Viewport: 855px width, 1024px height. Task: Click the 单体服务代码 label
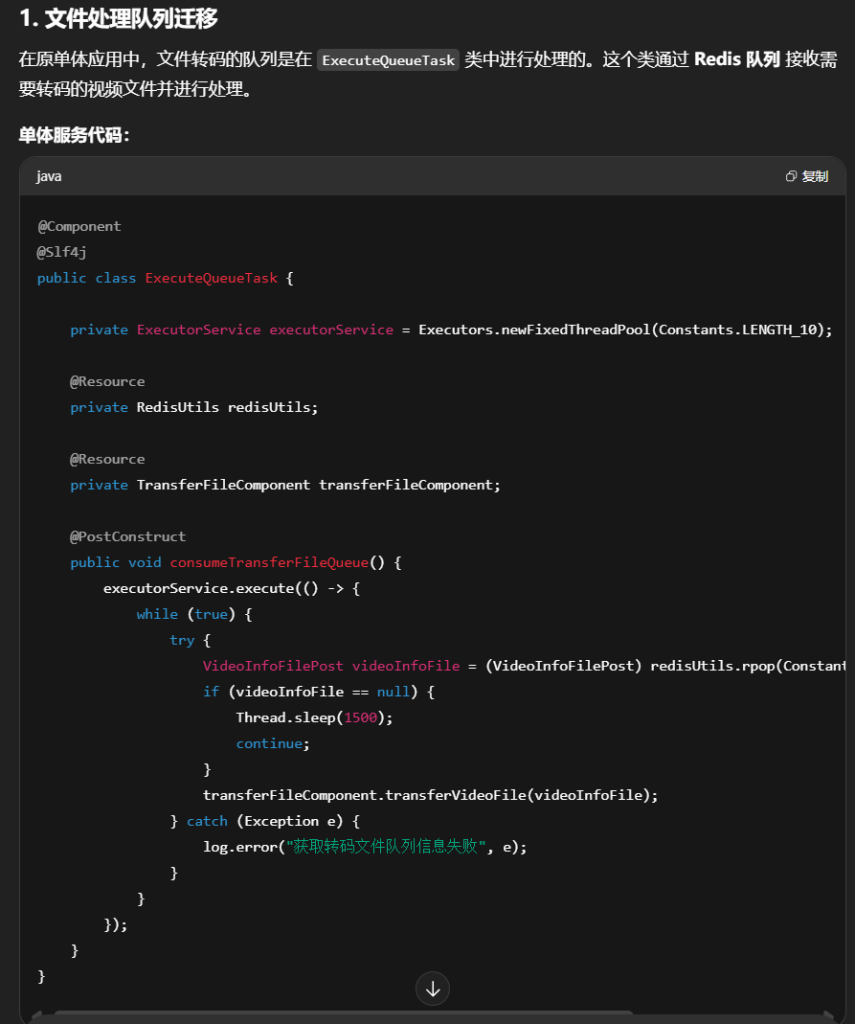click(74, 135)
